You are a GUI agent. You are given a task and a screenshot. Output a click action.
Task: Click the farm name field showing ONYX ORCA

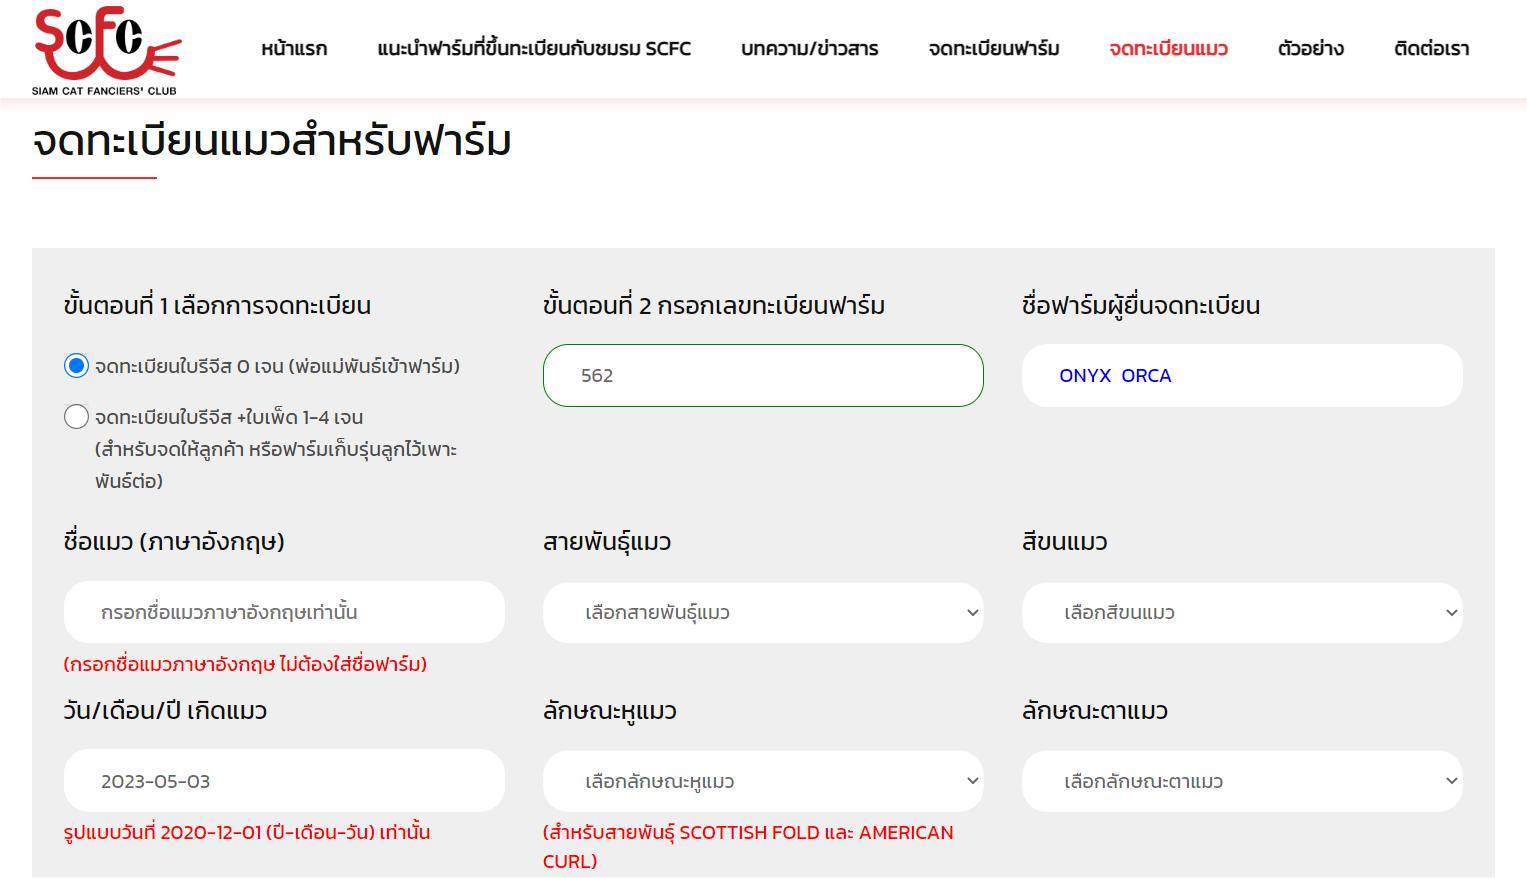1241,376
